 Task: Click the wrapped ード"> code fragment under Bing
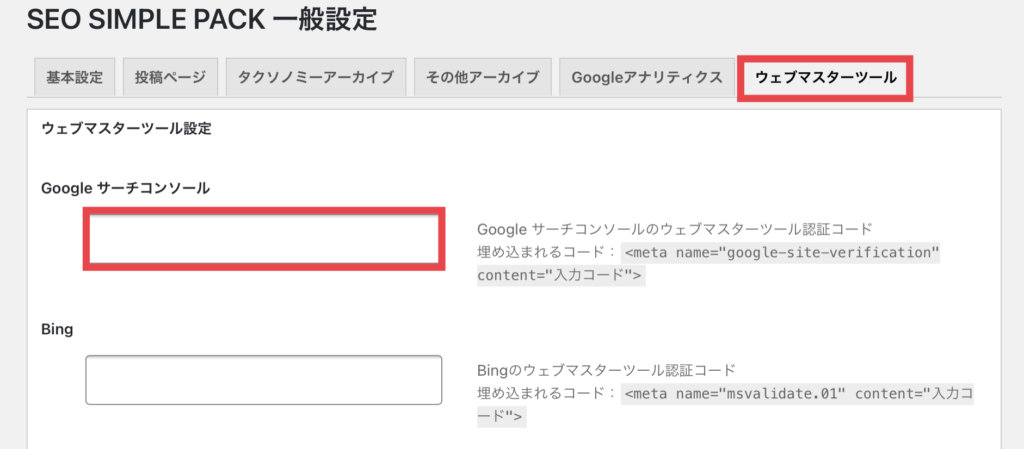(502, 418)
